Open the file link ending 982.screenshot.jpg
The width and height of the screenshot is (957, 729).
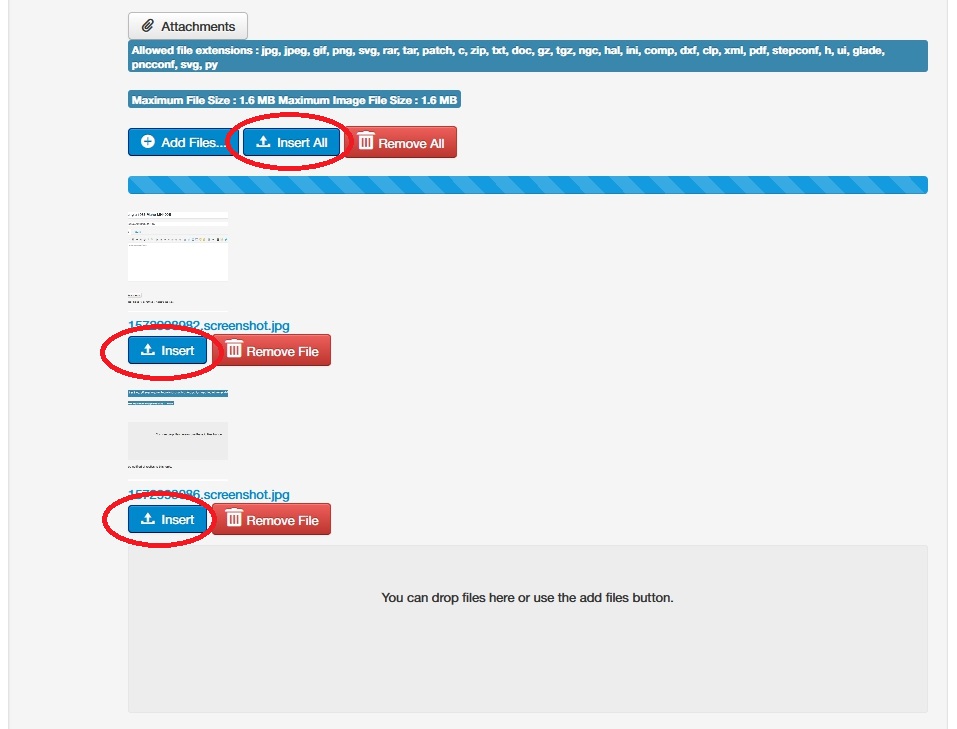point(209,325)
